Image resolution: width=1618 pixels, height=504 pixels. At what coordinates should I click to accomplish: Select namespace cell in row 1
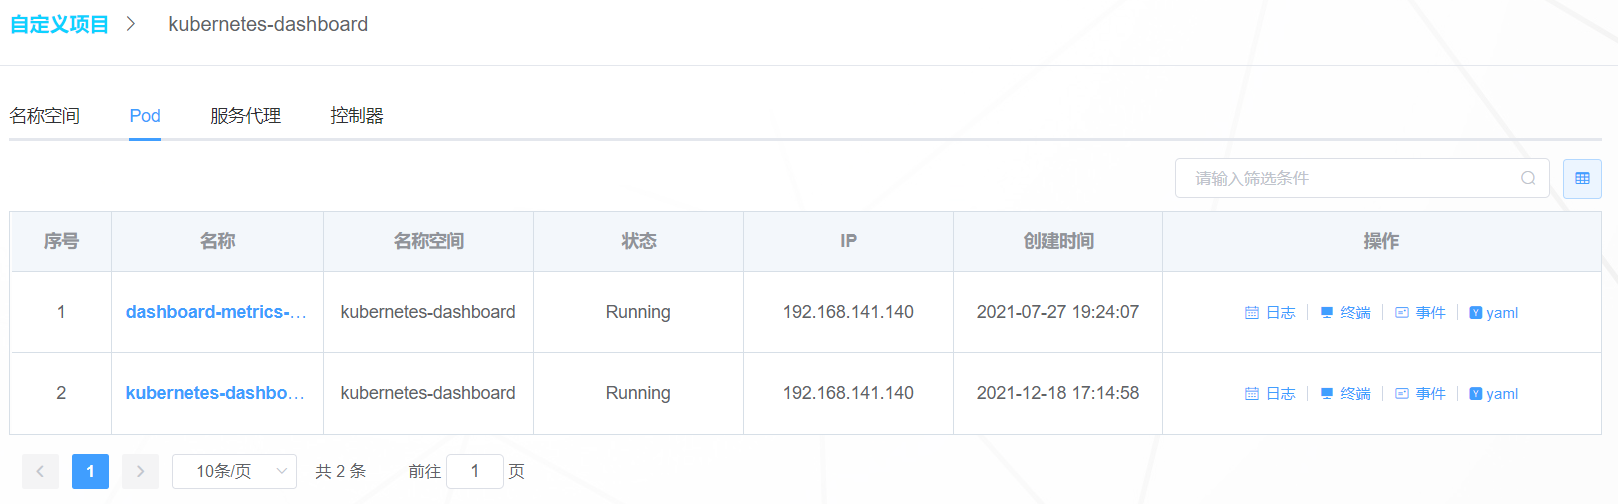[x=428, y=312]
